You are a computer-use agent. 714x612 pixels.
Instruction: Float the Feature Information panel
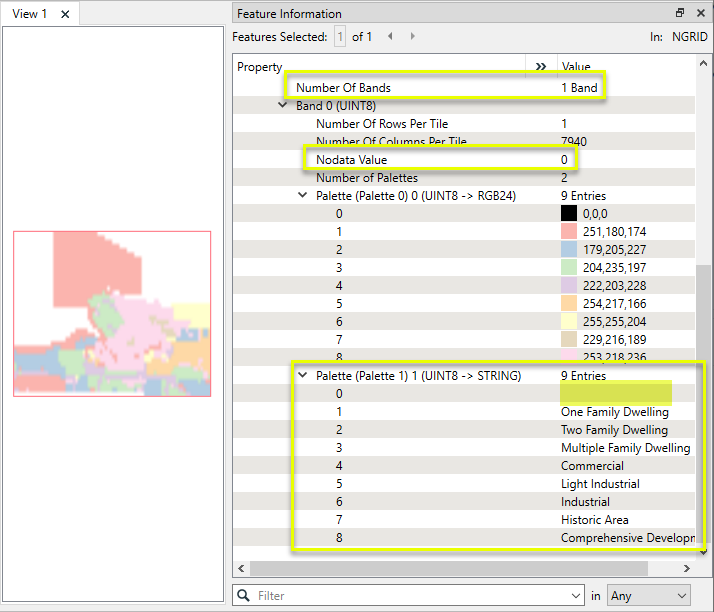click(679, 13)
